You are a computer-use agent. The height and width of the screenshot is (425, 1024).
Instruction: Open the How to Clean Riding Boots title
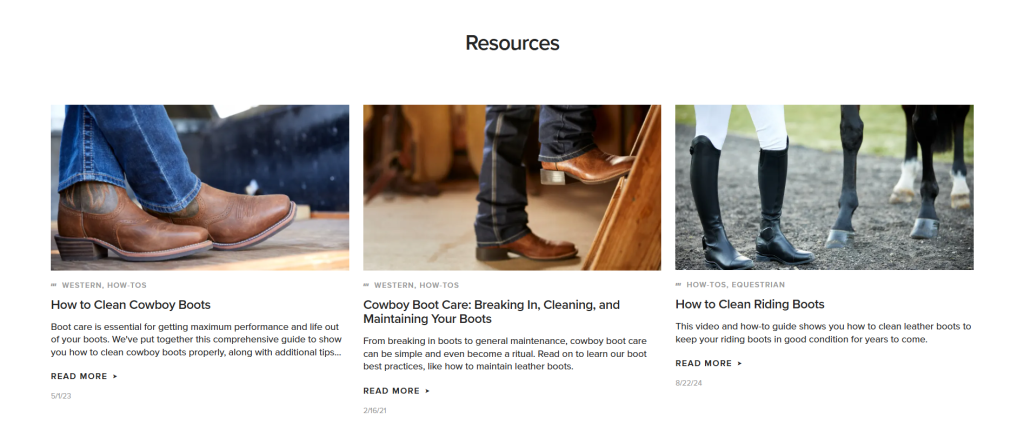click(x=750, y=304)
